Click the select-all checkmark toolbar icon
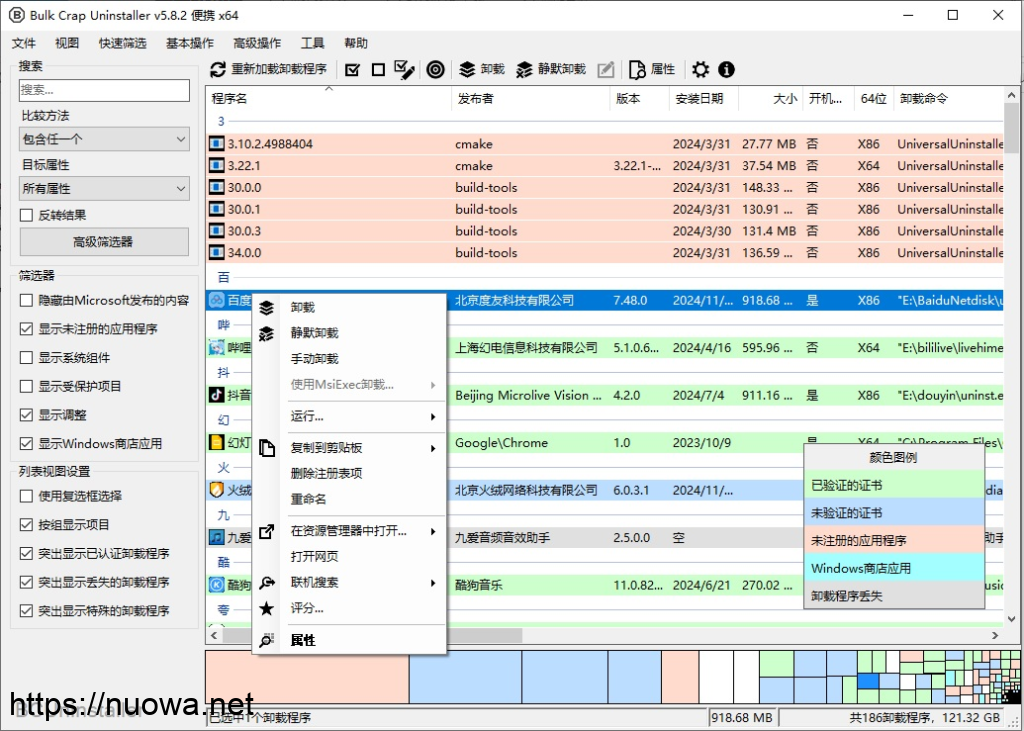Viewport: 1024px width, 731px height. point(352,70)
